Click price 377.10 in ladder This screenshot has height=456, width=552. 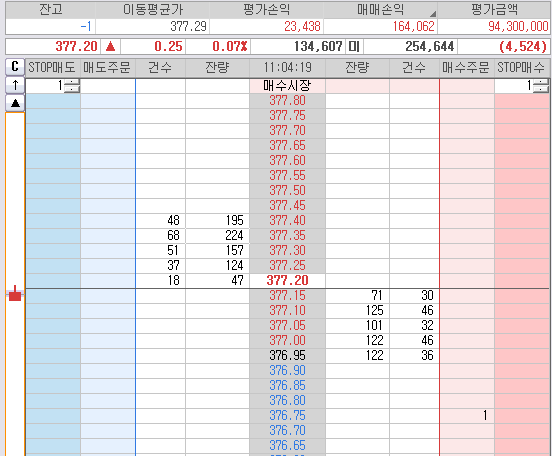(x=287, y=311)
